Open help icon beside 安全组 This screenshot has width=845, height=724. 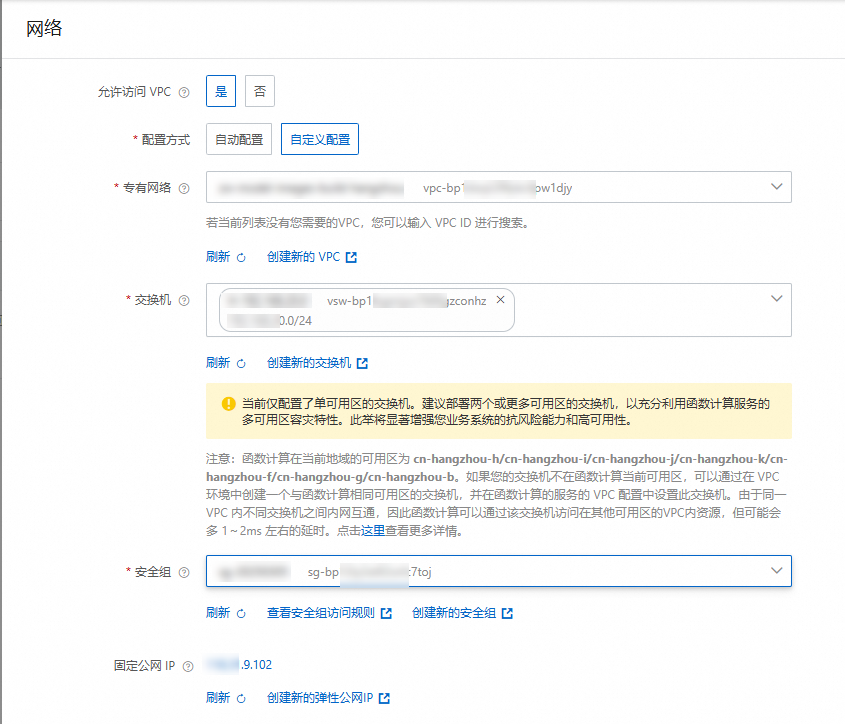[x=184, y=572]
